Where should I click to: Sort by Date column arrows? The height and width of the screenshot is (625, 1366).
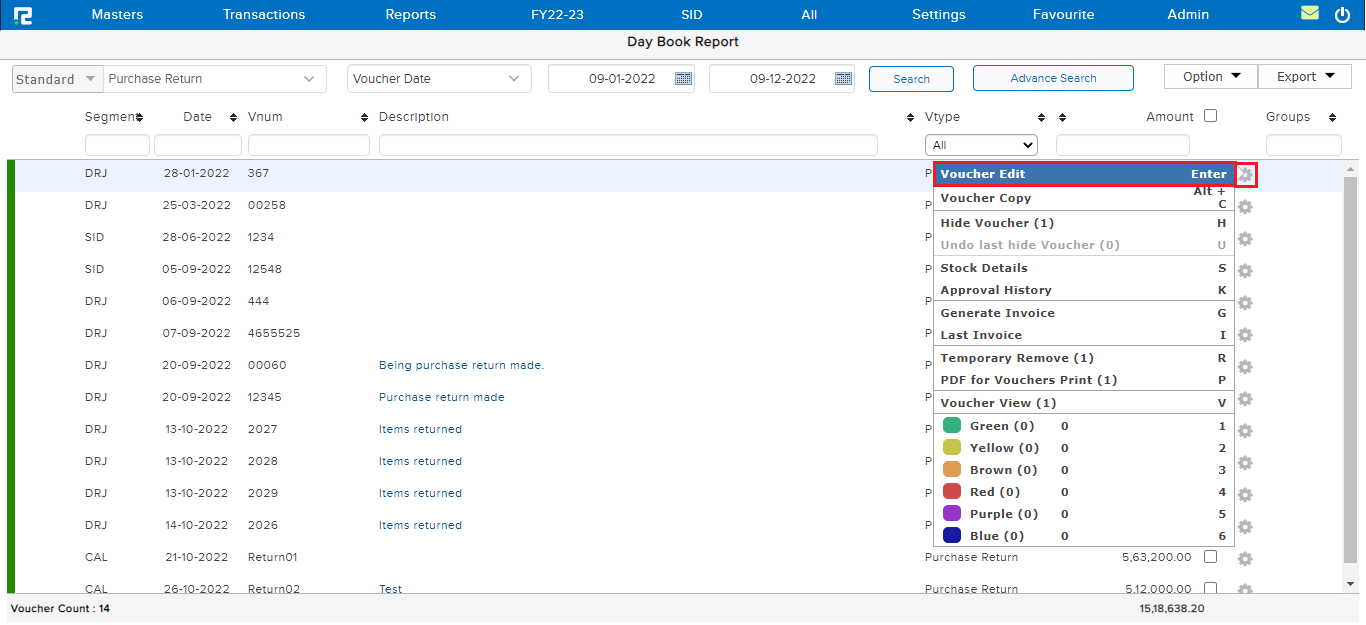click(233, 118)
